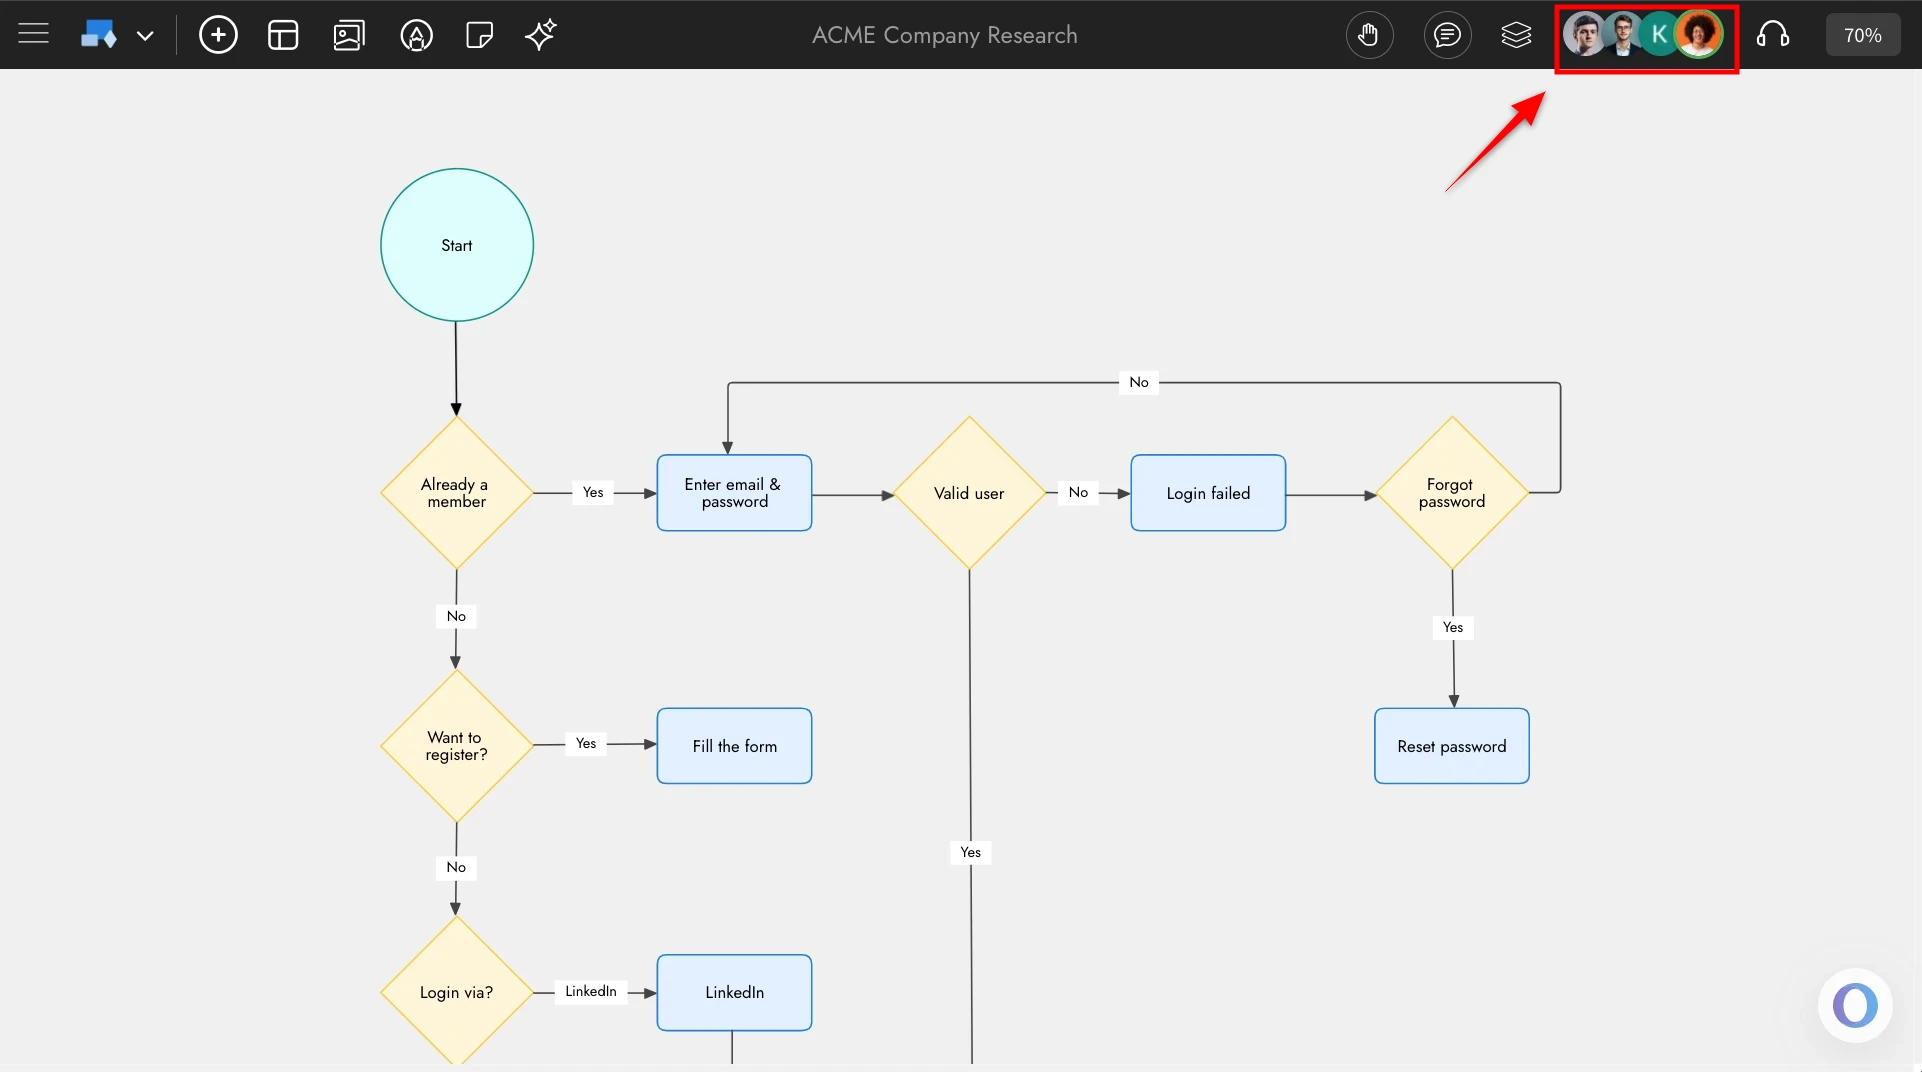Open the hamburger main menu
Screen dimensions: 1922x1072
point(33,33)
